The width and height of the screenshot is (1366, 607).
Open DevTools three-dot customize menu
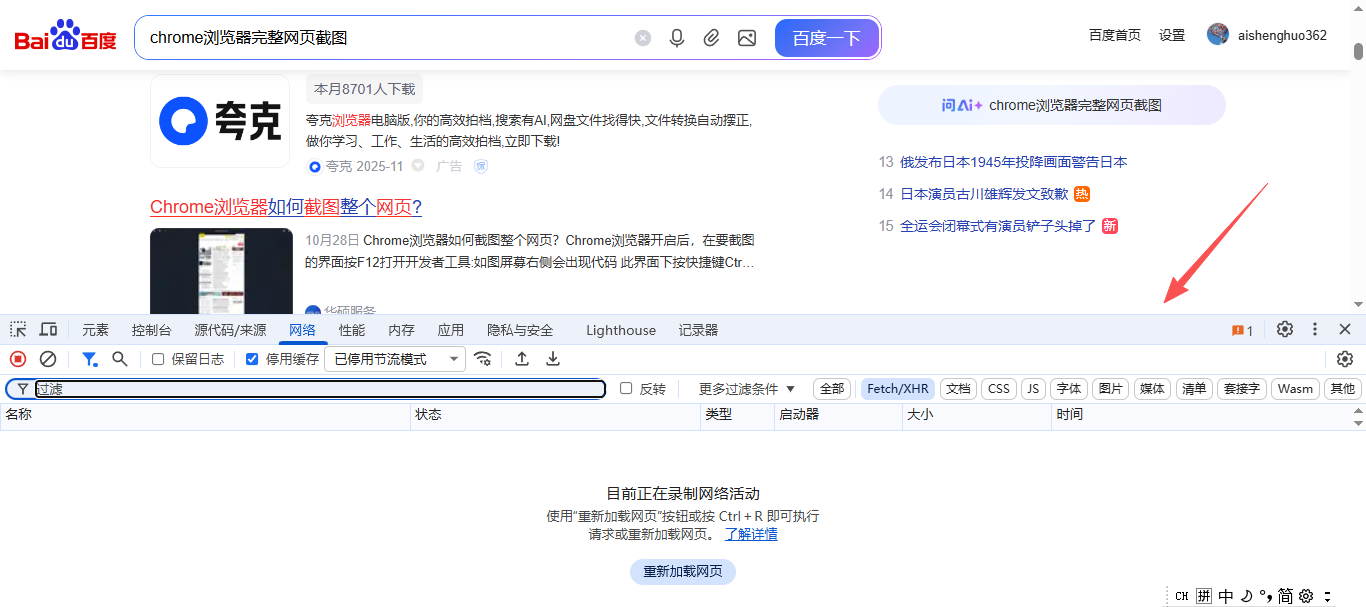(1315, 330)
